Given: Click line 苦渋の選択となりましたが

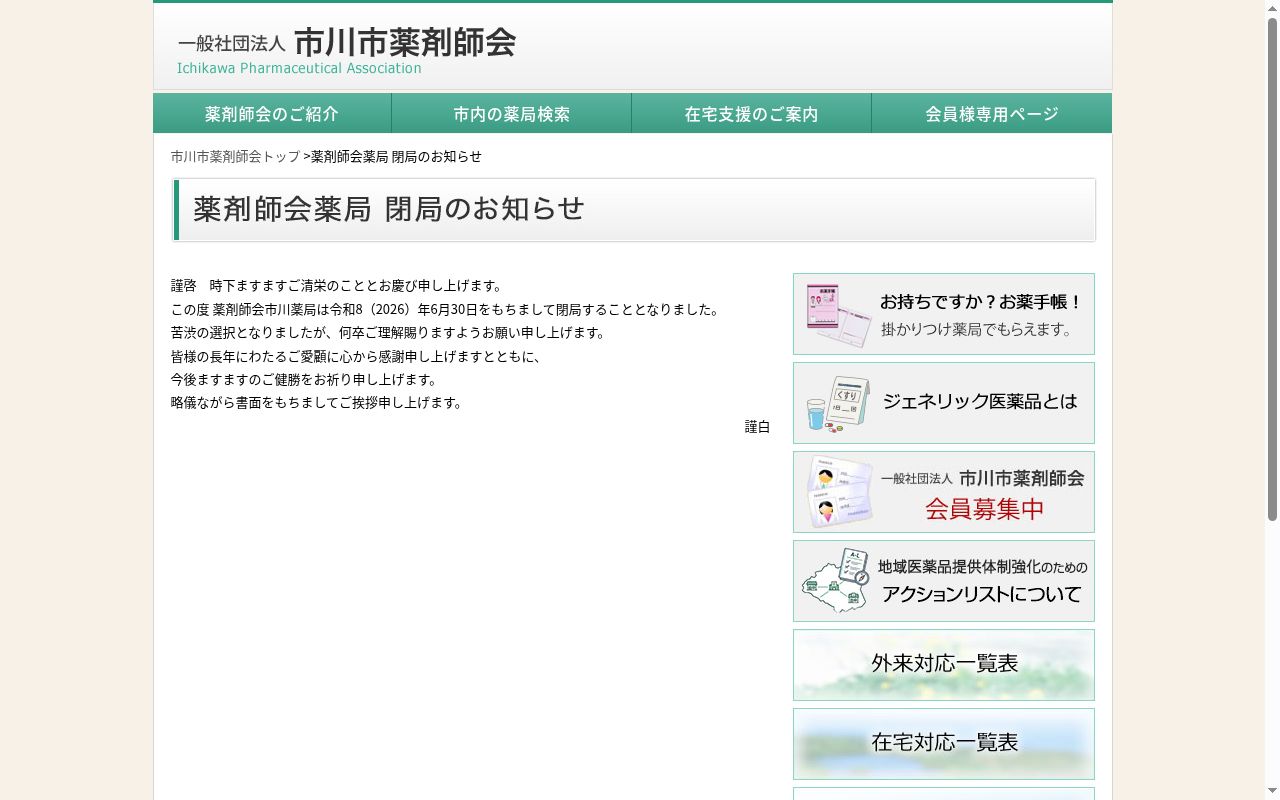Looking at the screenshot, I should click(388, 333).
